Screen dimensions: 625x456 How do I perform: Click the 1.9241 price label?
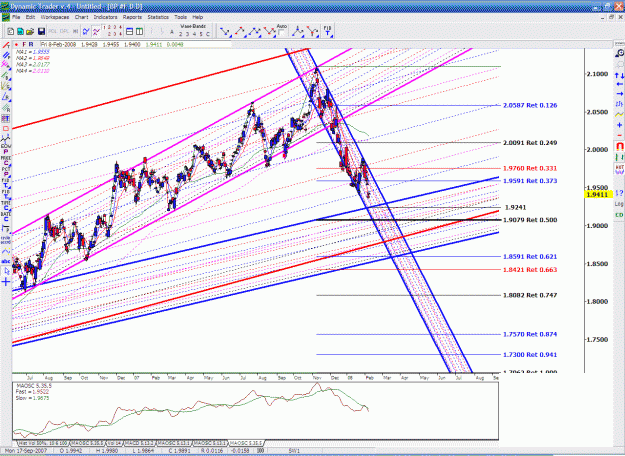click(515, 207)
